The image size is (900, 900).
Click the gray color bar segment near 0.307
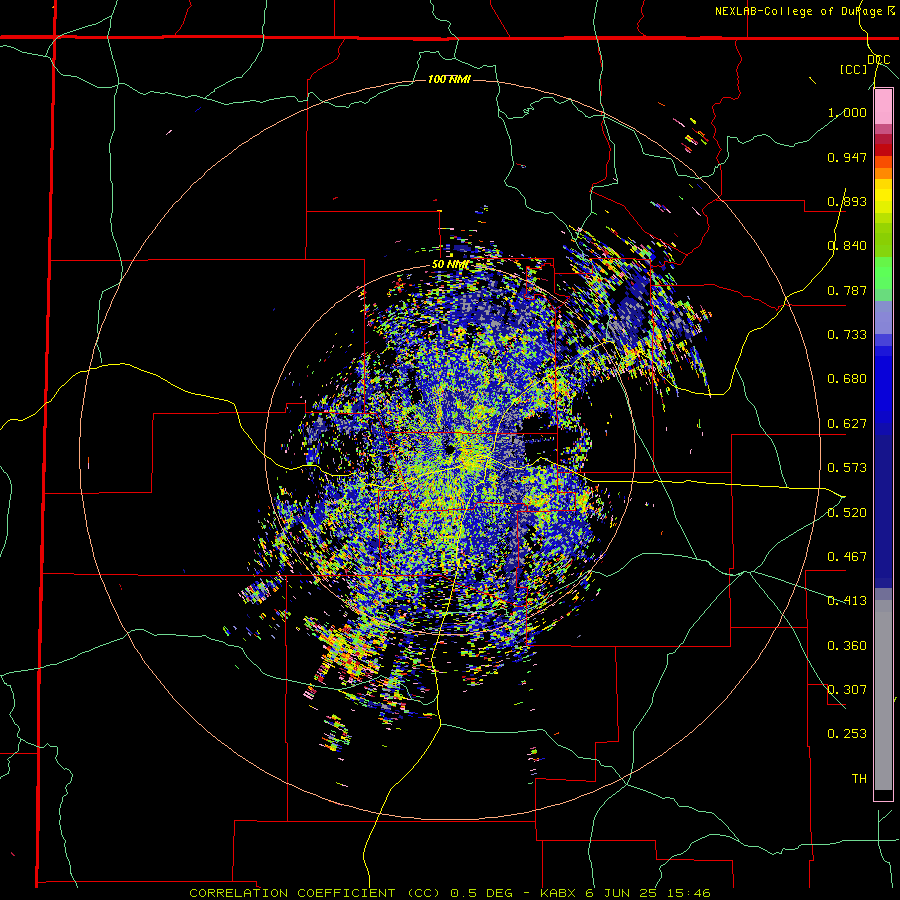(x=883, y=695)
